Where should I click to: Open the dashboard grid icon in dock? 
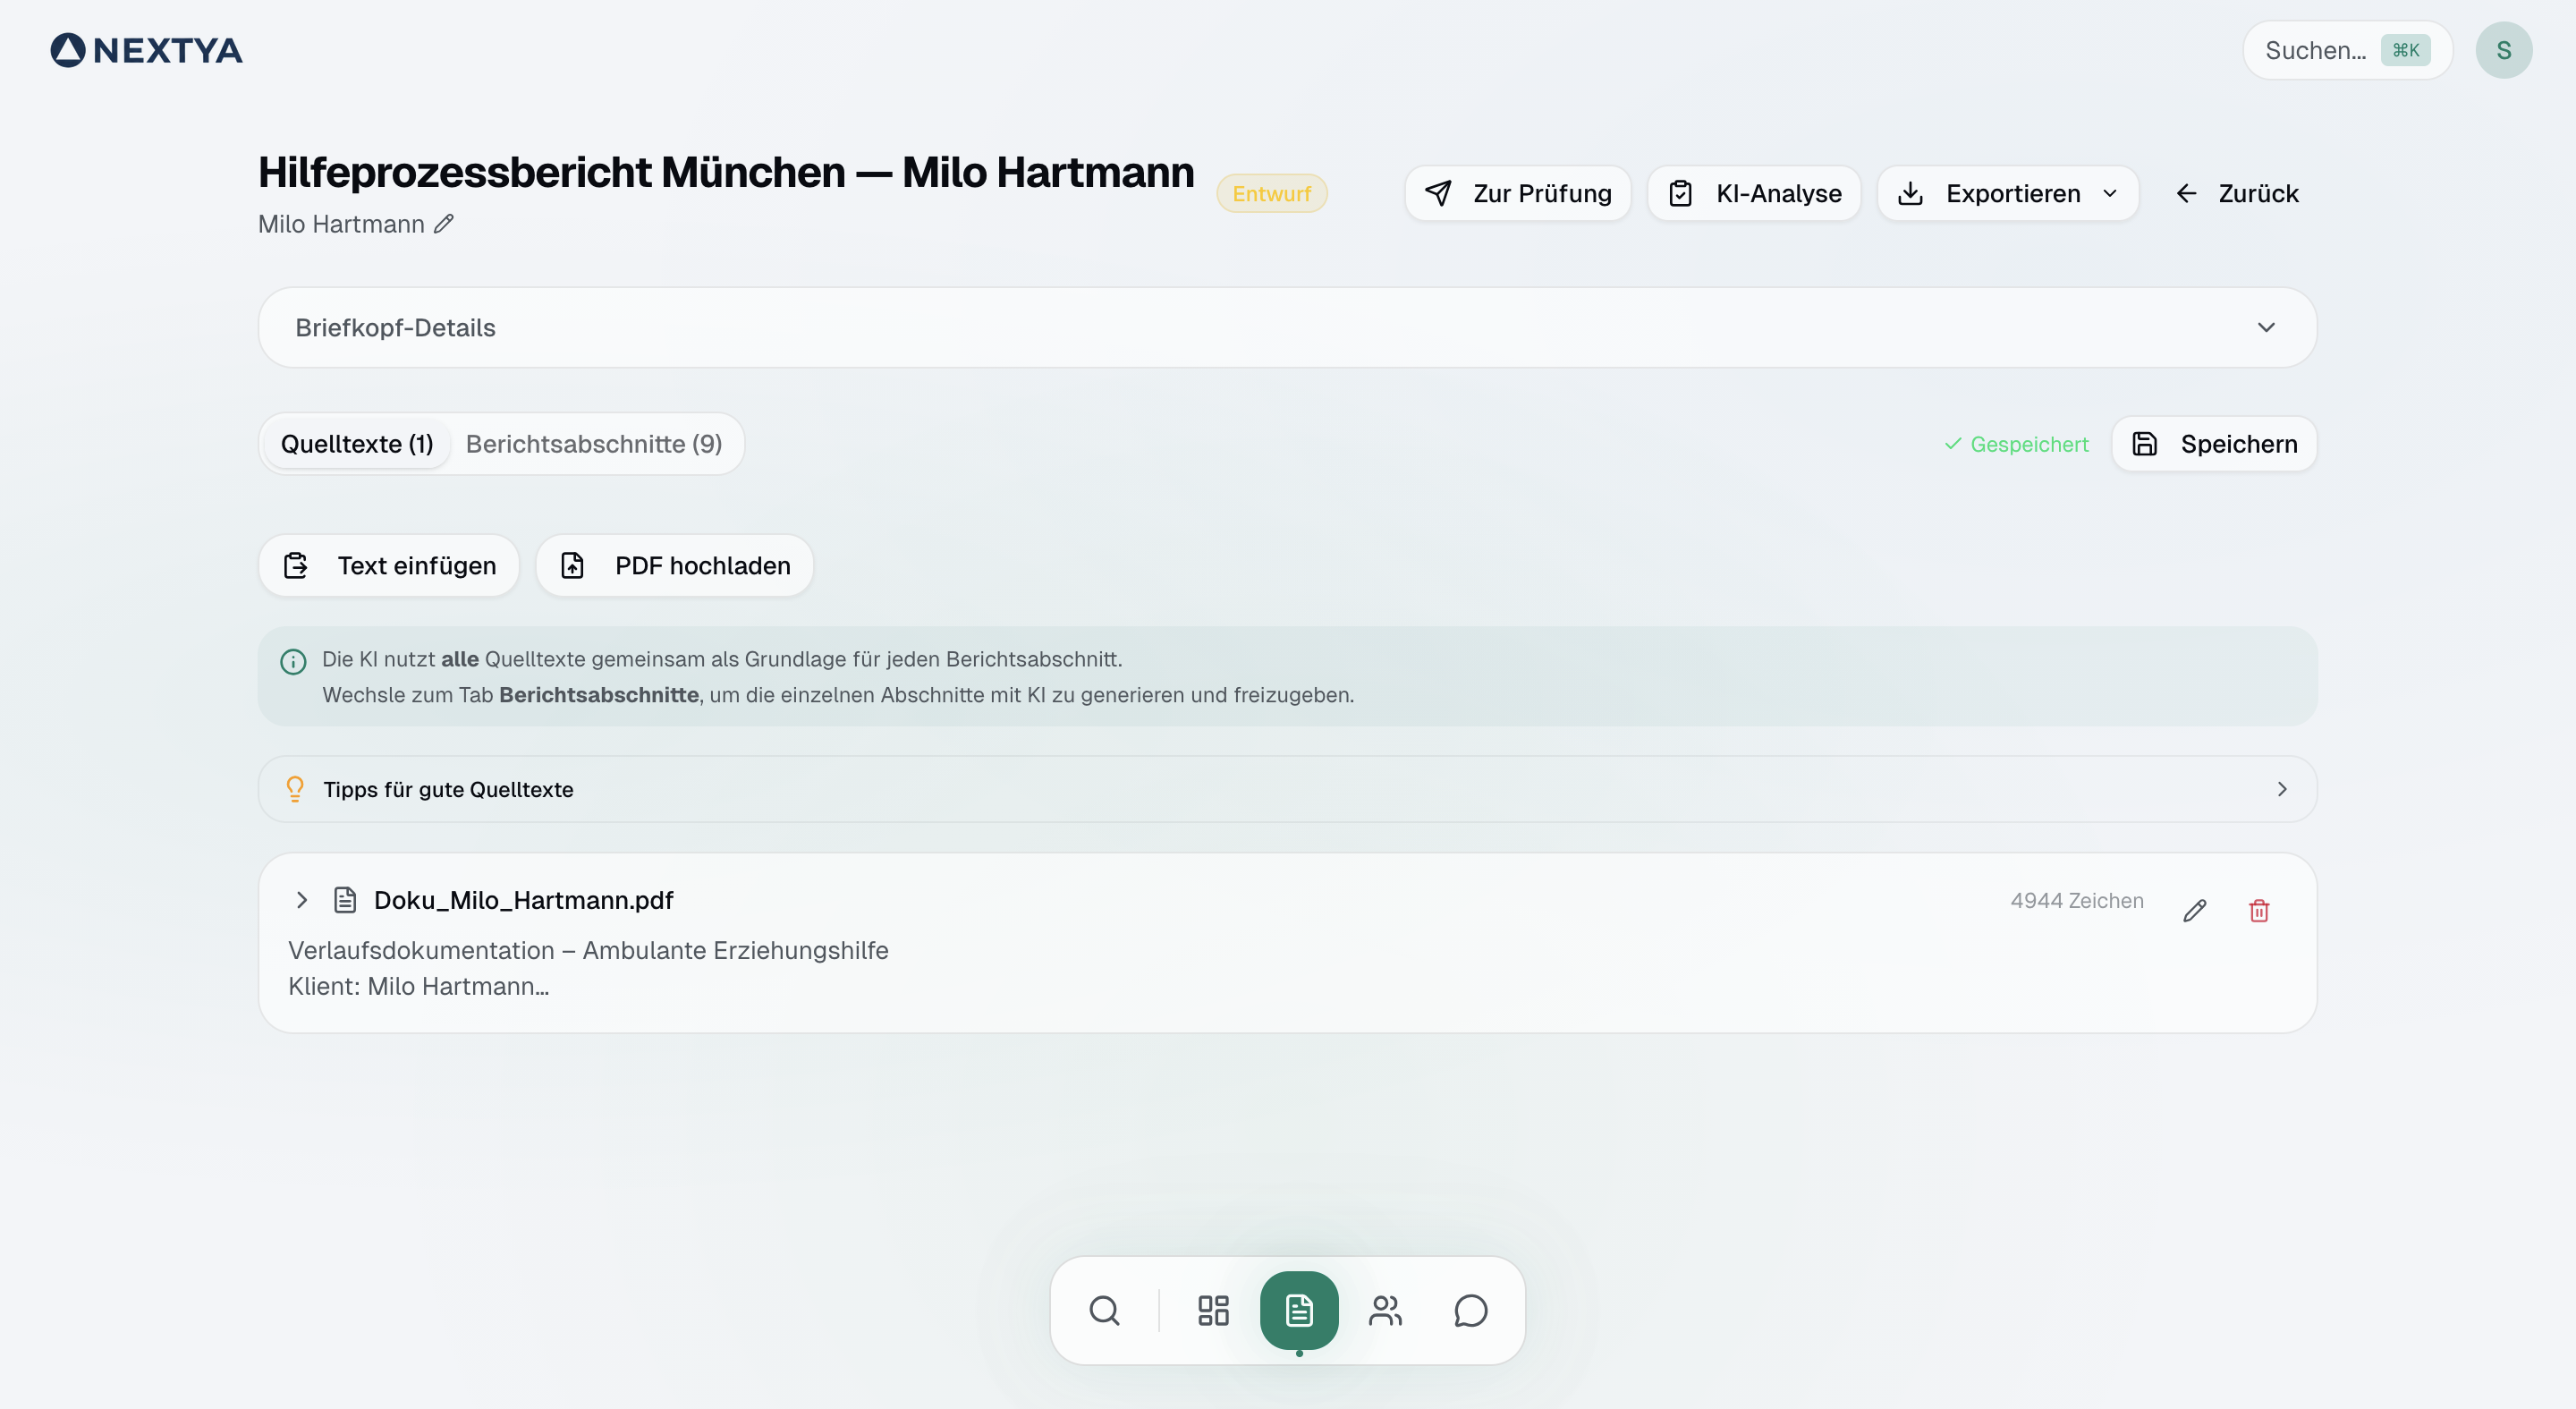tap(1213, 1310)
